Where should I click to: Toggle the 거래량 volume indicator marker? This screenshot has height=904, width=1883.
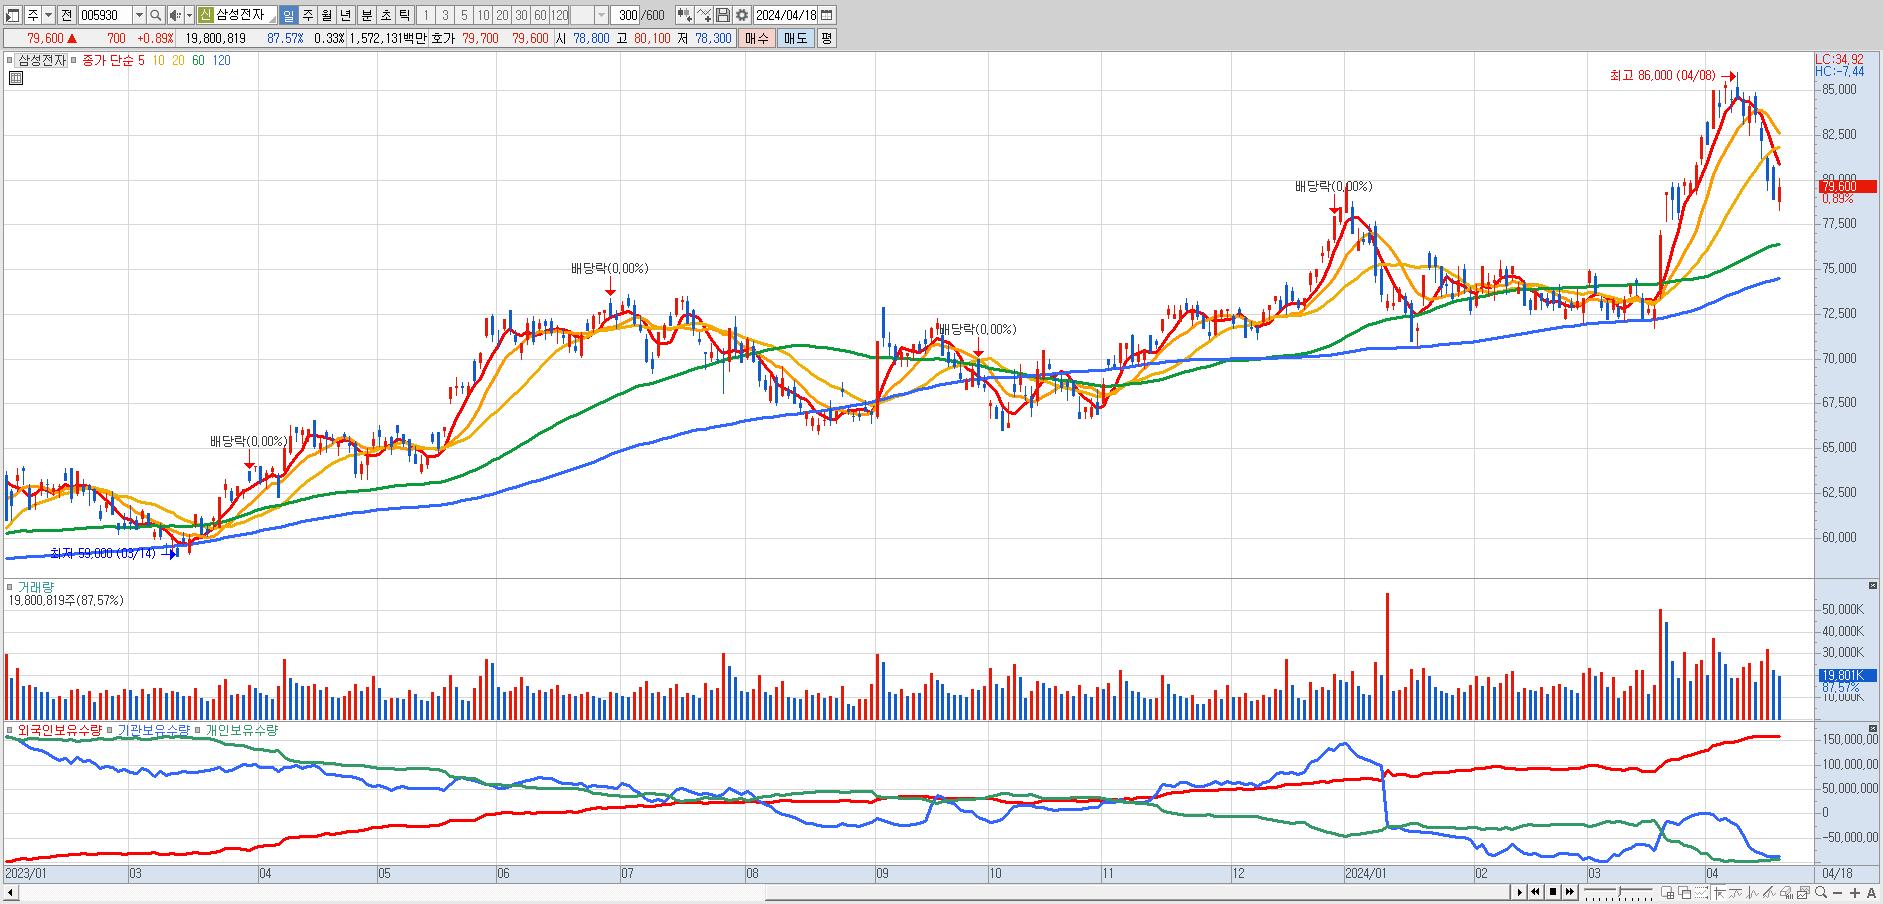(x=11, y=587)
